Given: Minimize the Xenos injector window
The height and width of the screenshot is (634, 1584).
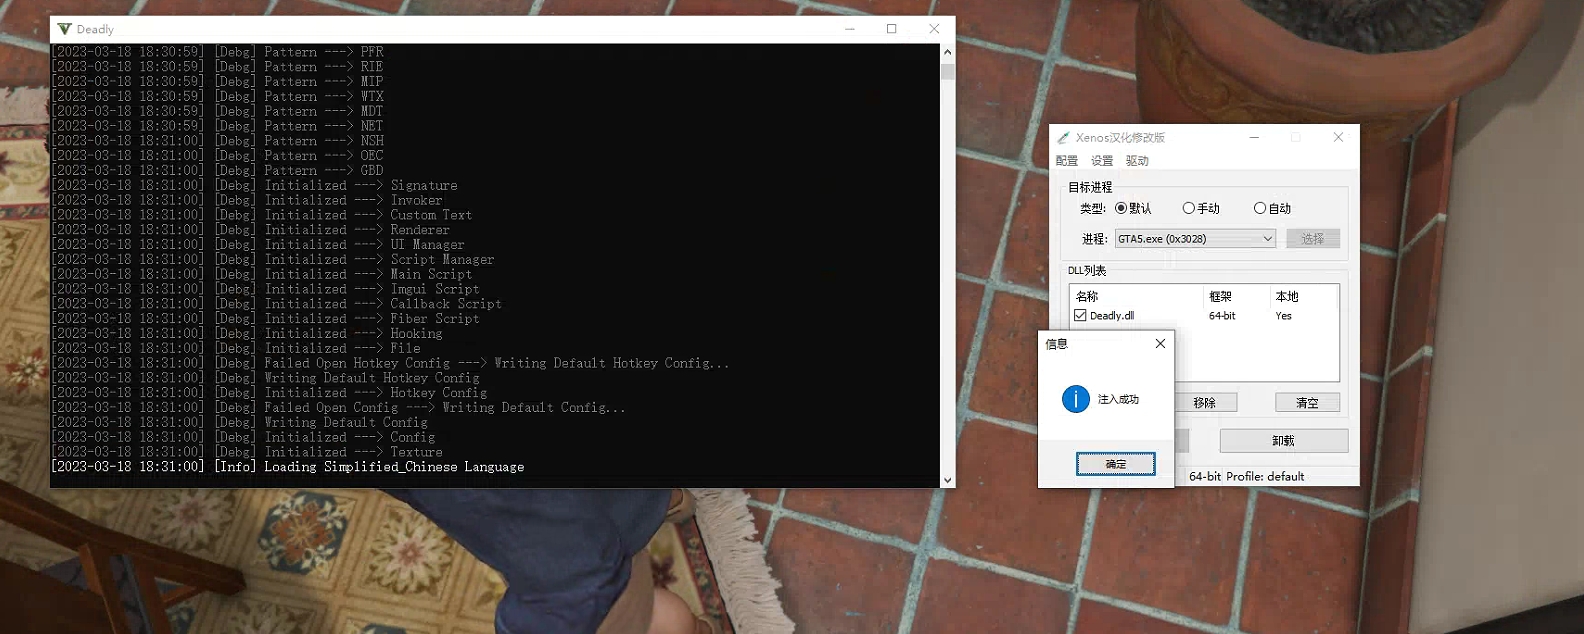Looking at the screenshot, I should click(1254, 137).
